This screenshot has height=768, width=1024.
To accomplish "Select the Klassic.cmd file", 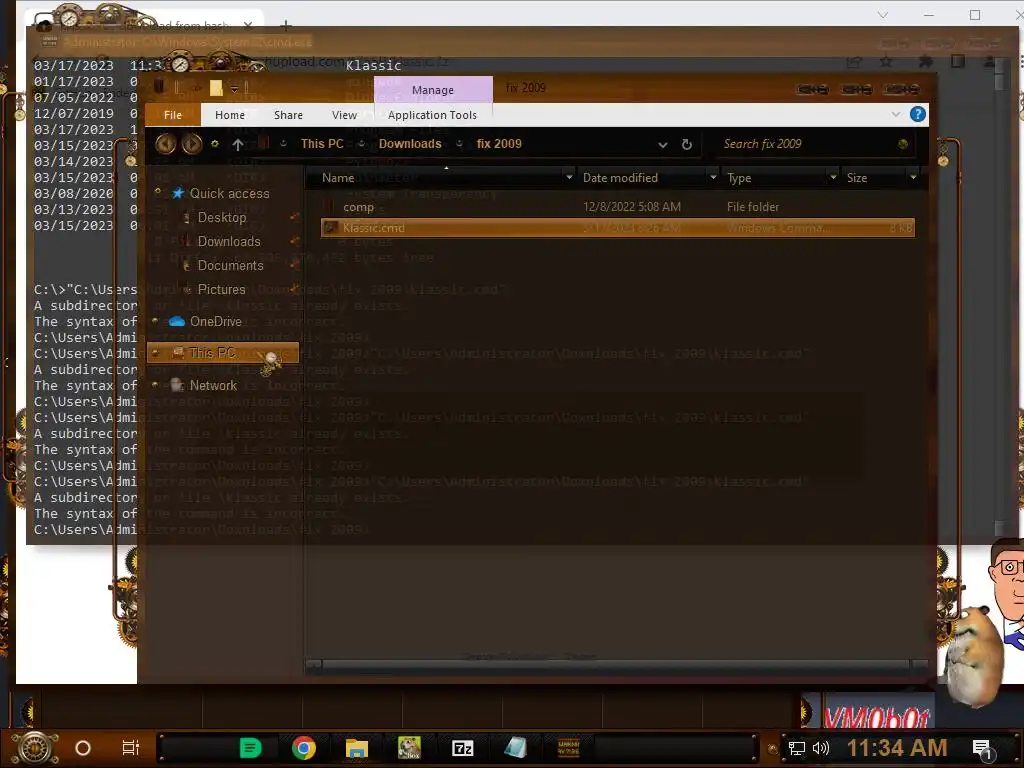I will 618,228.
